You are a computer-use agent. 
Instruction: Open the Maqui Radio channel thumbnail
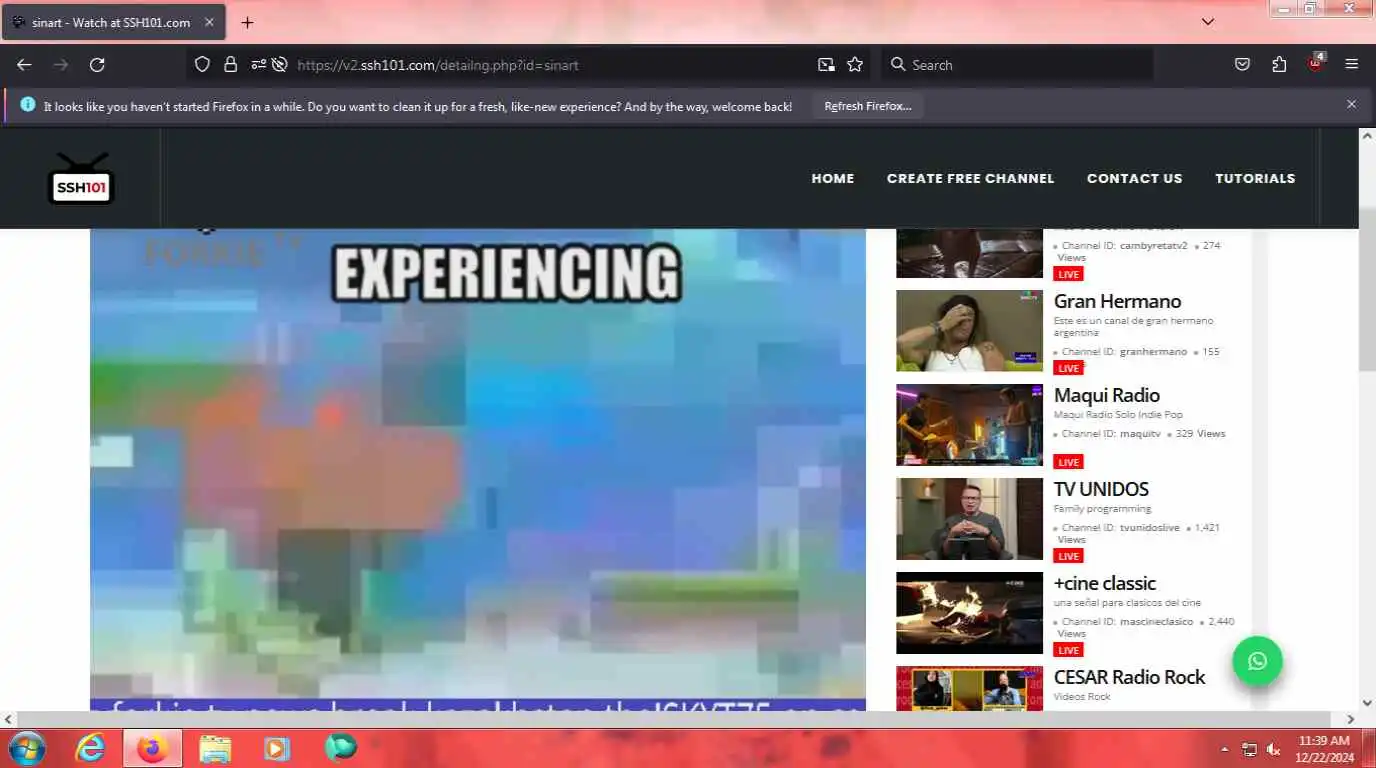(969, 425)
